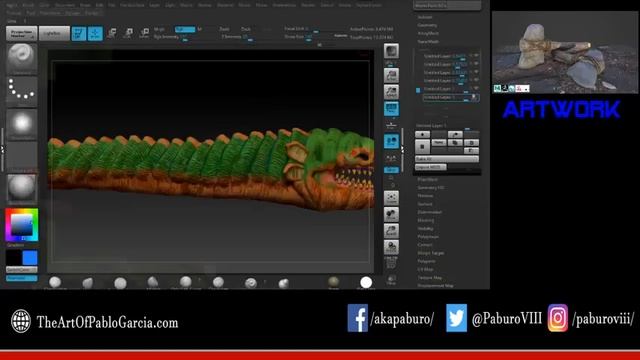The height and width of the screenshot is (360, 640).
Task: Select the Scale transform mode in top shelf
Action: tap(128, 33)
